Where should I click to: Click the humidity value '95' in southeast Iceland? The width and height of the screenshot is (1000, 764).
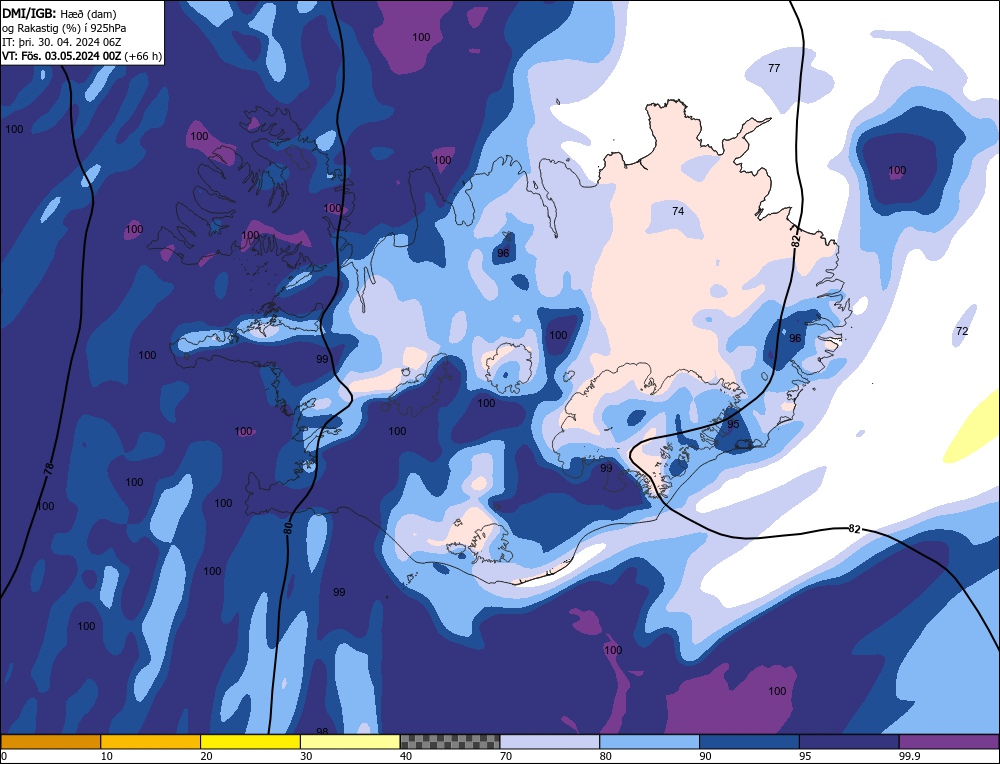[x=733, y=424]
